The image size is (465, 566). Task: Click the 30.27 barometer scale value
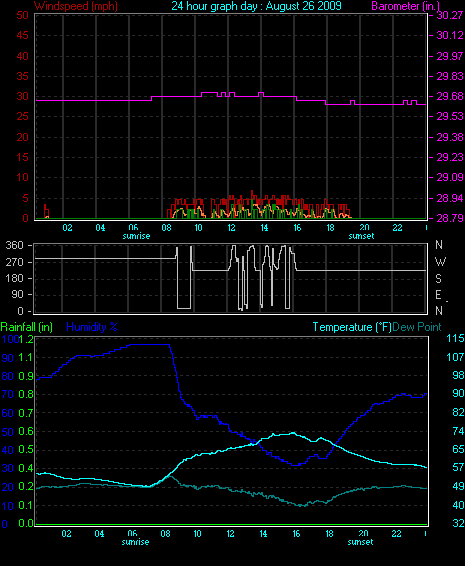(450, 15)
